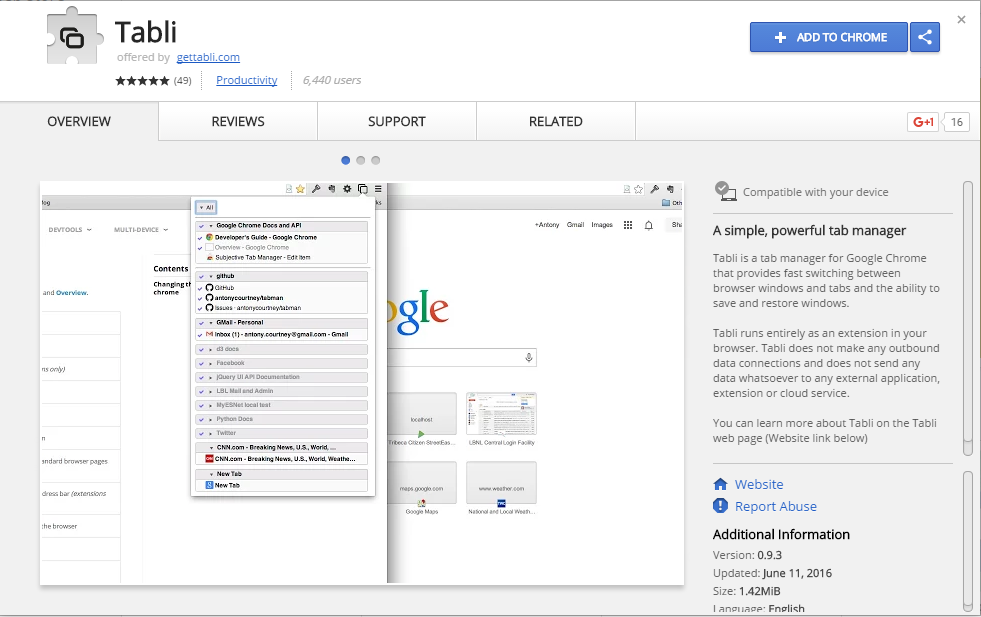Viewport: 981px width, 617px height.
Task: Click the '6,440 users' text
Action: tap(332, 80)
